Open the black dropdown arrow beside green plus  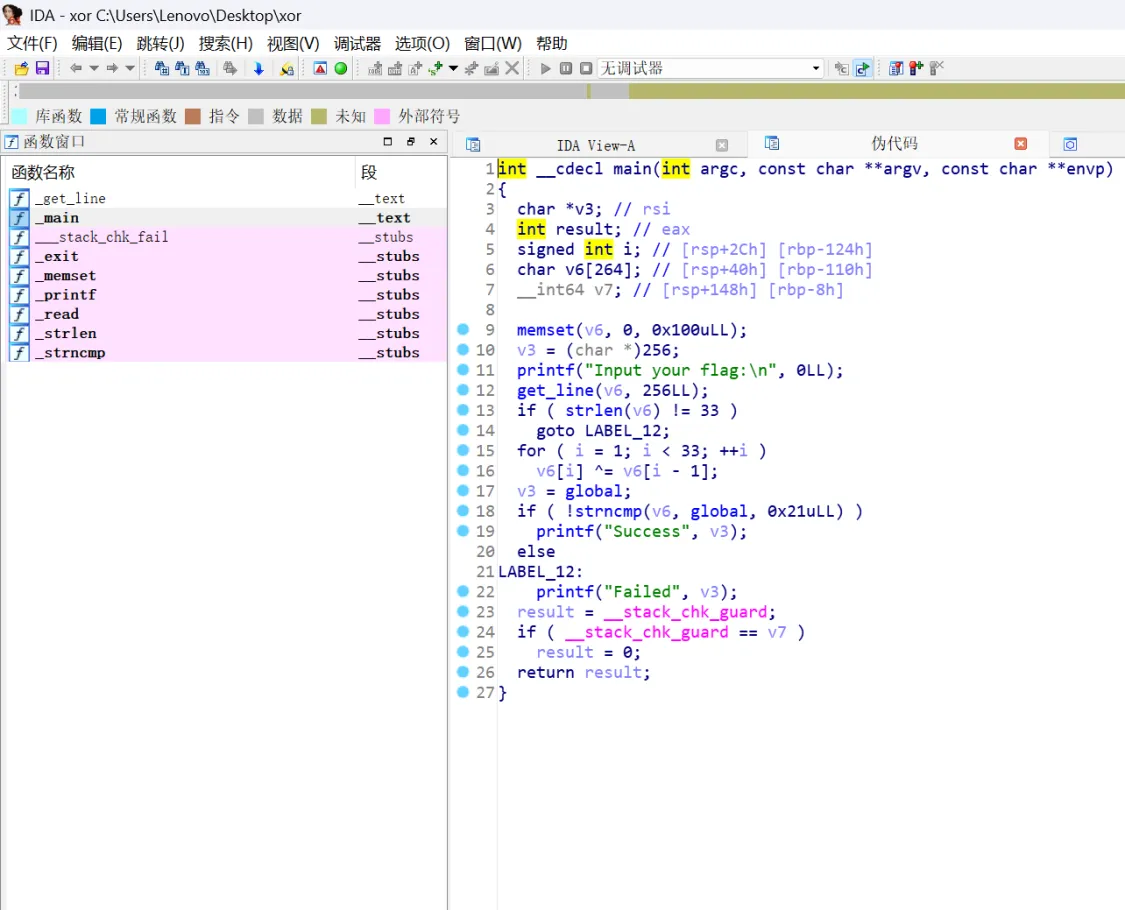[453, 68]
